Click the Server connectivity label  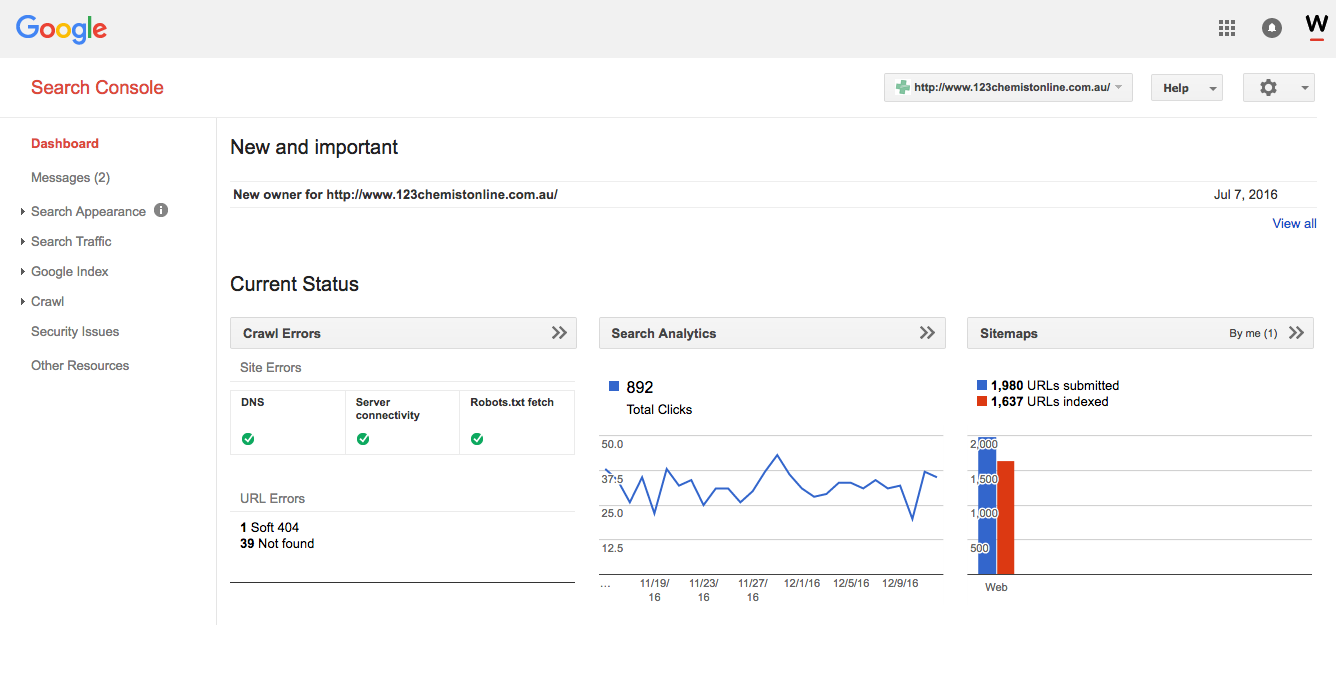point(388,408)
